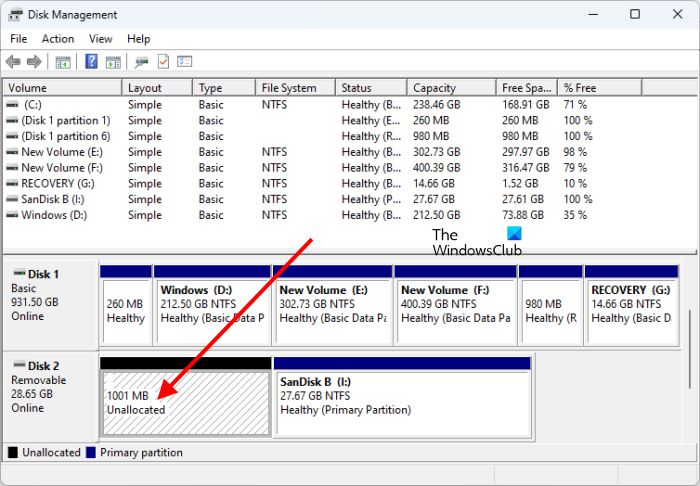The width and height of the screenshot is (700, 486).
Task: Select the RECOVERY (G:) partition block
Action: coord(632,305)
